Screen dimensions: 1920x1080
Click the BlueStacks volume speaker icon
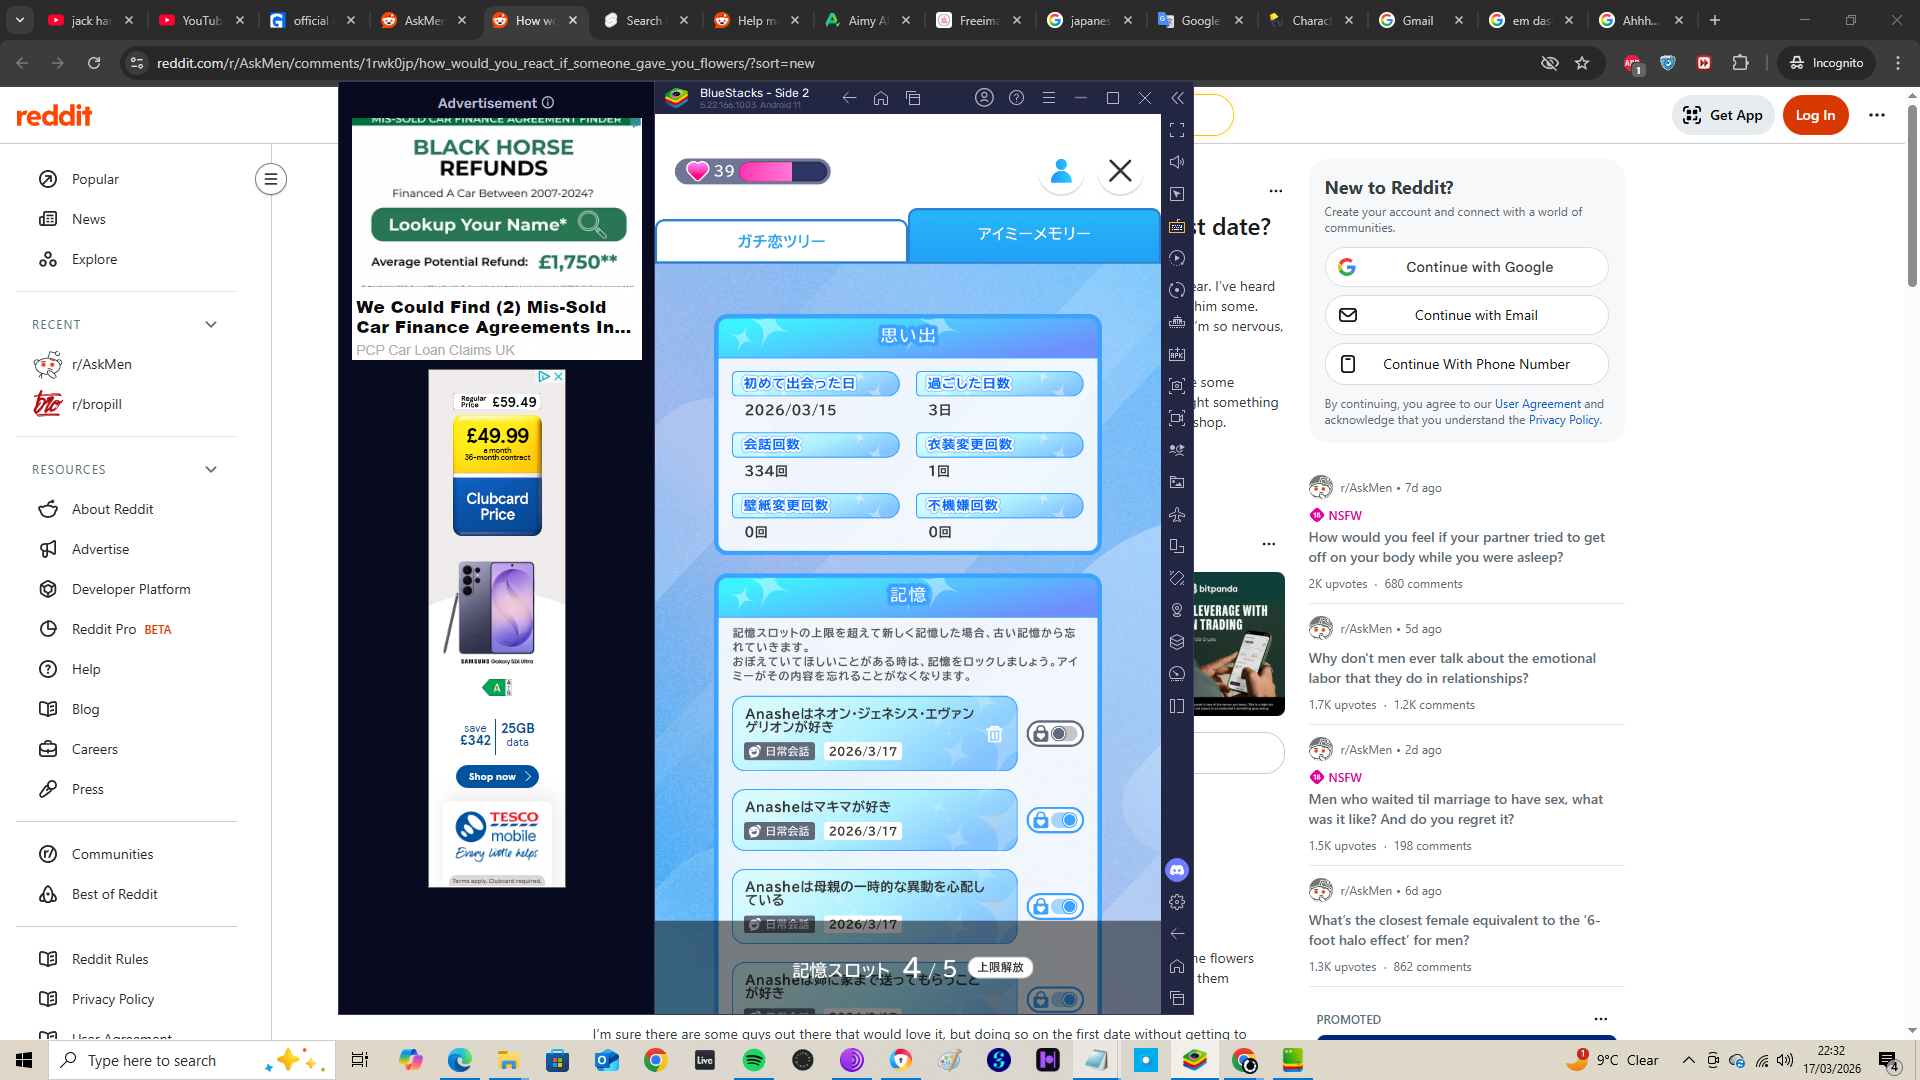1177,162
